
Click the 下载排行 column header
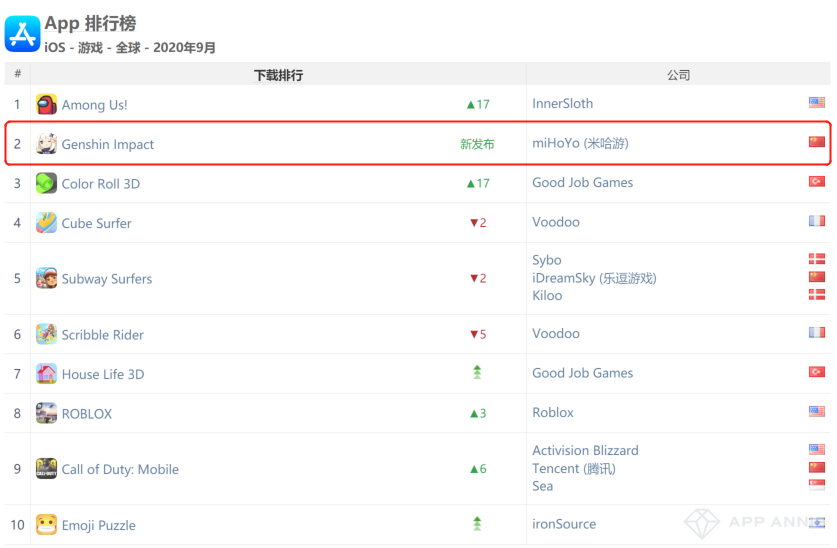point(278,75)
